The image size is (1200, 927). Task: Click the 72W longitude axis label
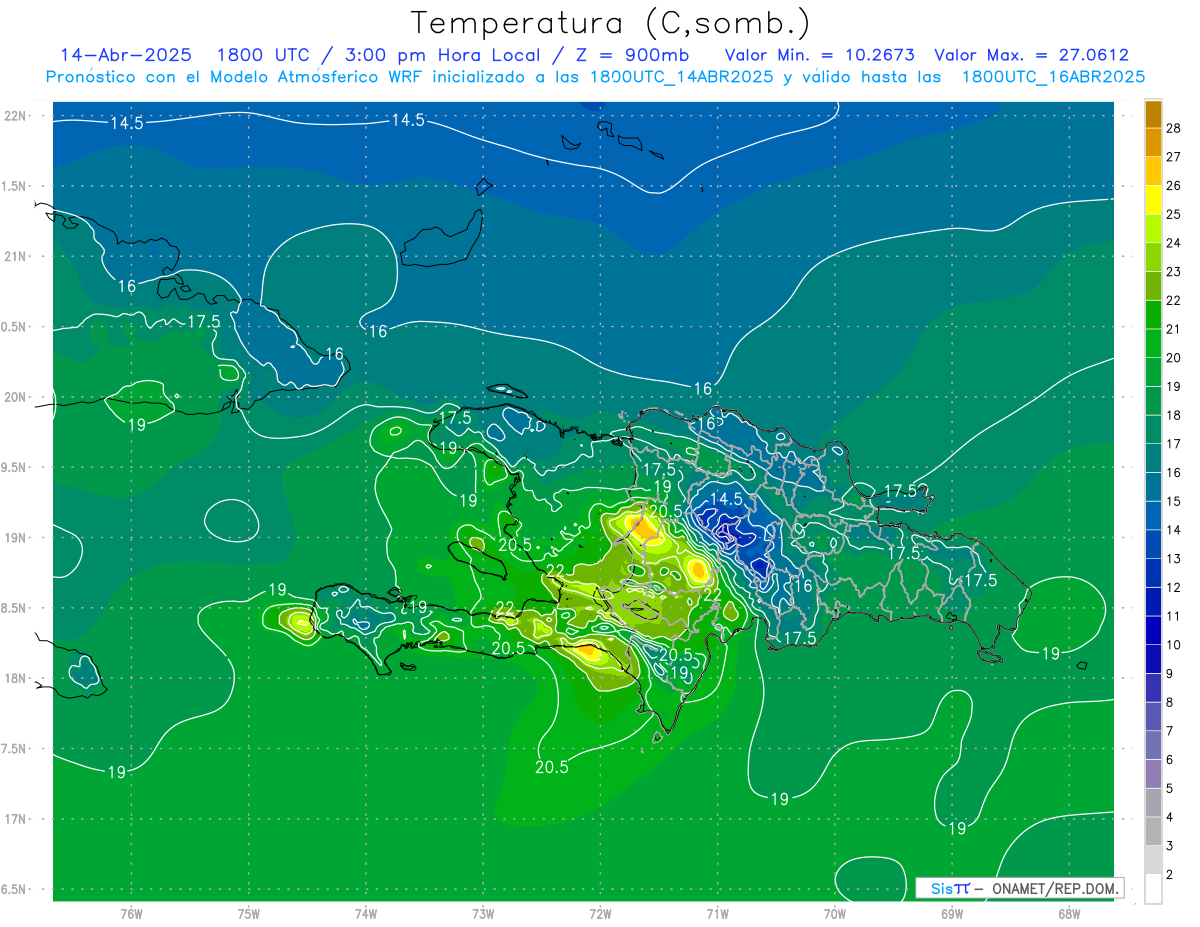[x=600, y=914]
